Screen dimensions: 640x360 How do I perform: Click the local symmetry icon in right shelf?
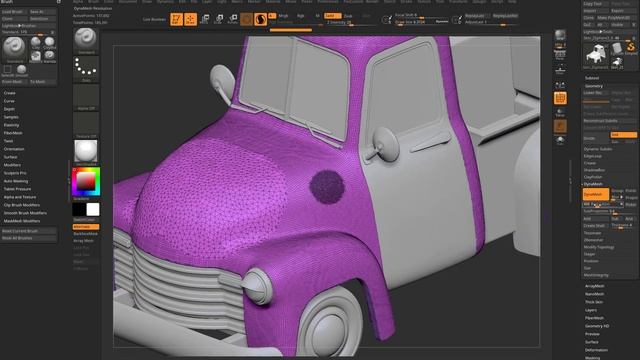point(560,85)
